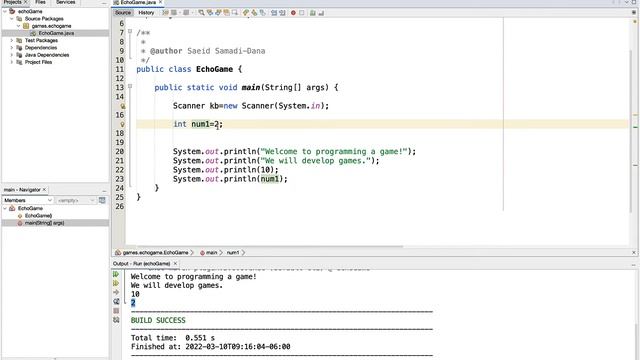The height and width of the screenshot is (360, 640).
Task: Click the Forward navigation icon in editor toolbar
Action: [x=186, y=13]
